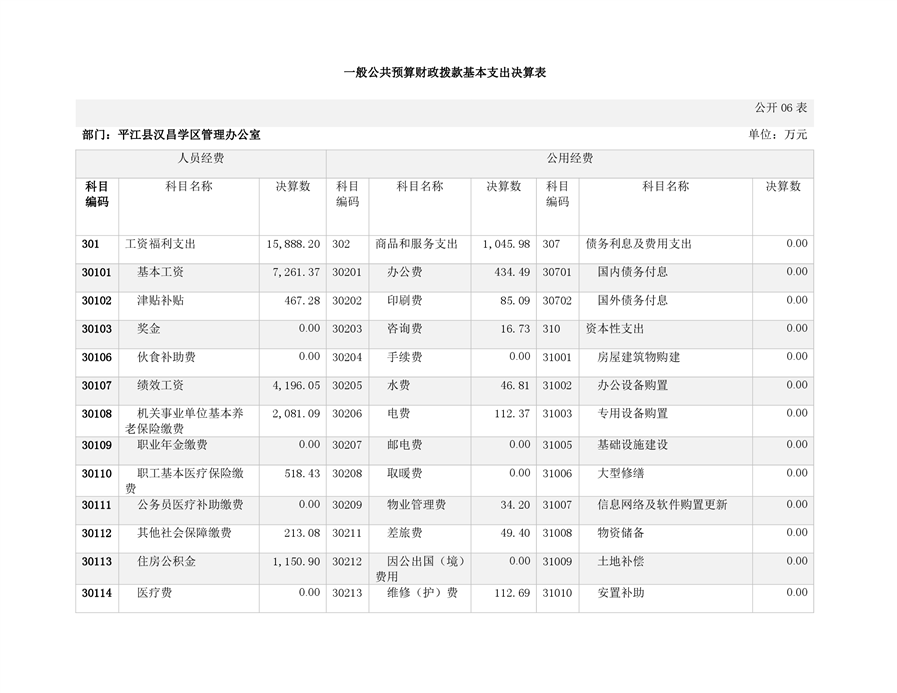The height and width of the screenshot is (693, 897).
Task: Select the 债务利息及费用支出 cell
Action: [x=638, y=244]
